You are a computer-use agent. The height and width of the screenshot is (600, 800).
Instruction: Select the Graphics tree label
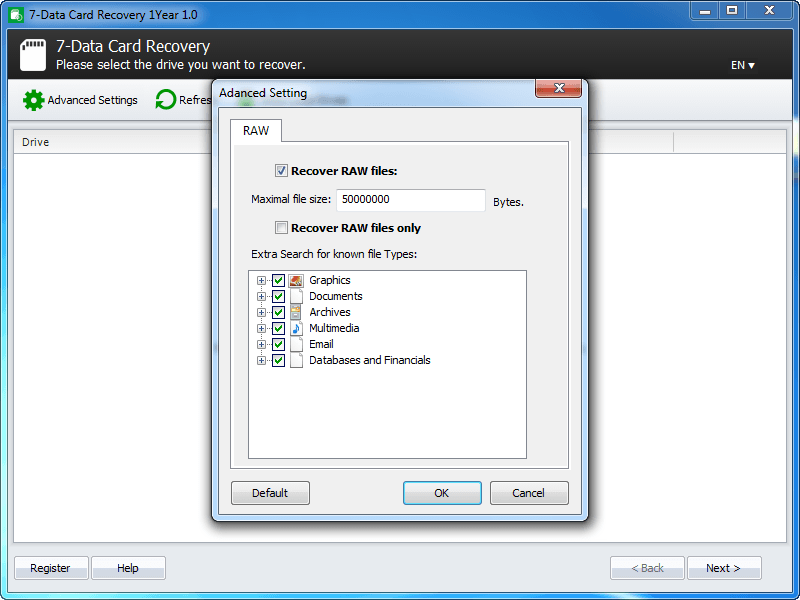pos(330,280)
